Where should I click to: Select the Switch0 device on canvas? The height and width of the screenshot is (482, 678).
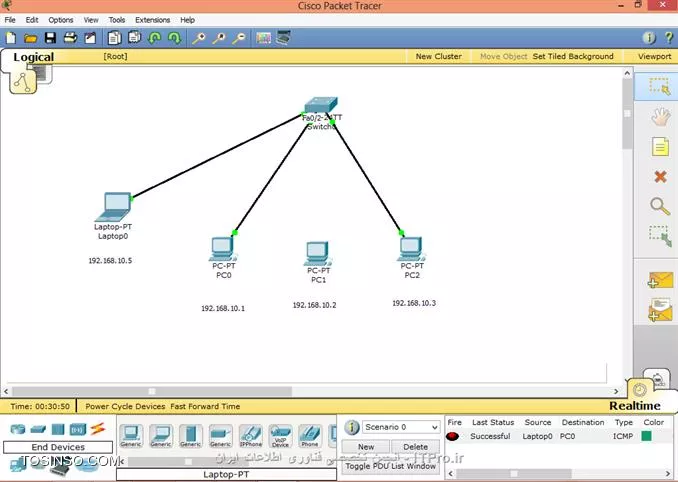[x=321, y=105]
